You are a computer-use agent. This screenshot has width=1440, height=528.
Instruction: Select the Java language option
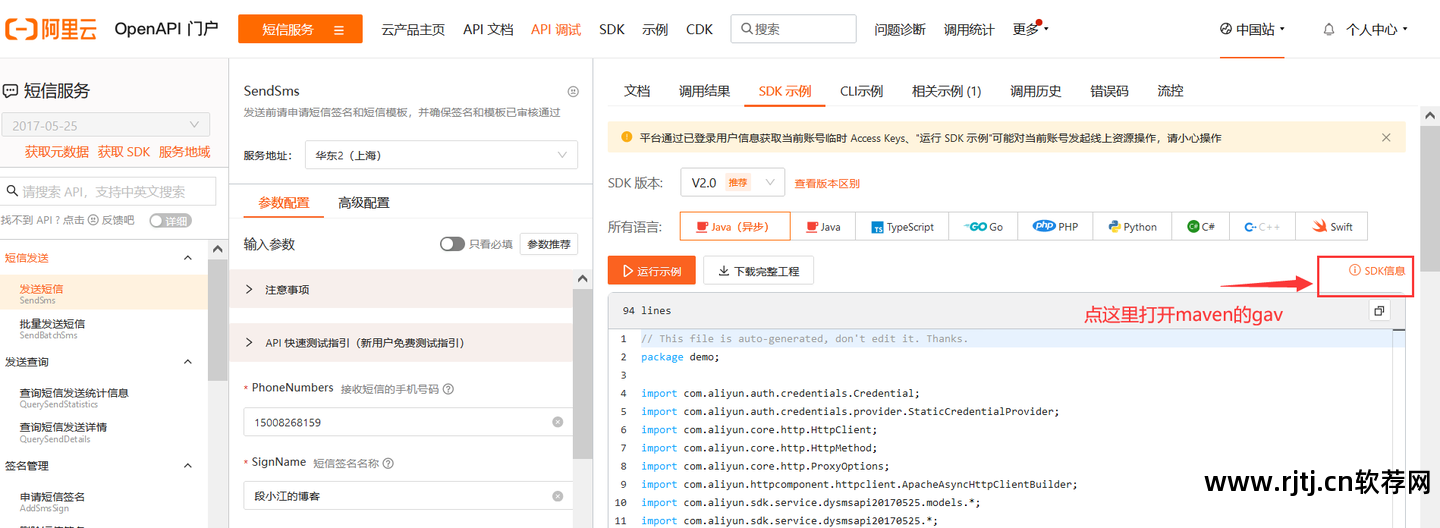824,227
